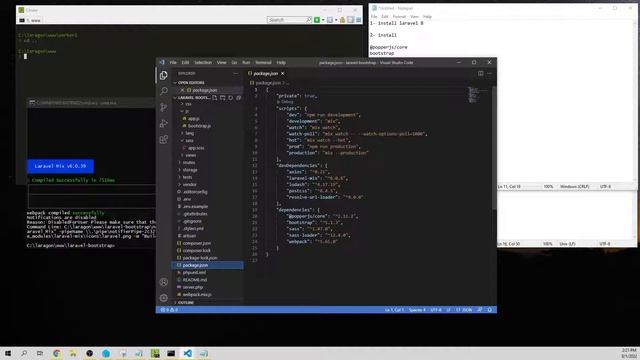Select the '1. www' console tab in Cmder
The image size is (640, 360).
click(x=31, y=20)
